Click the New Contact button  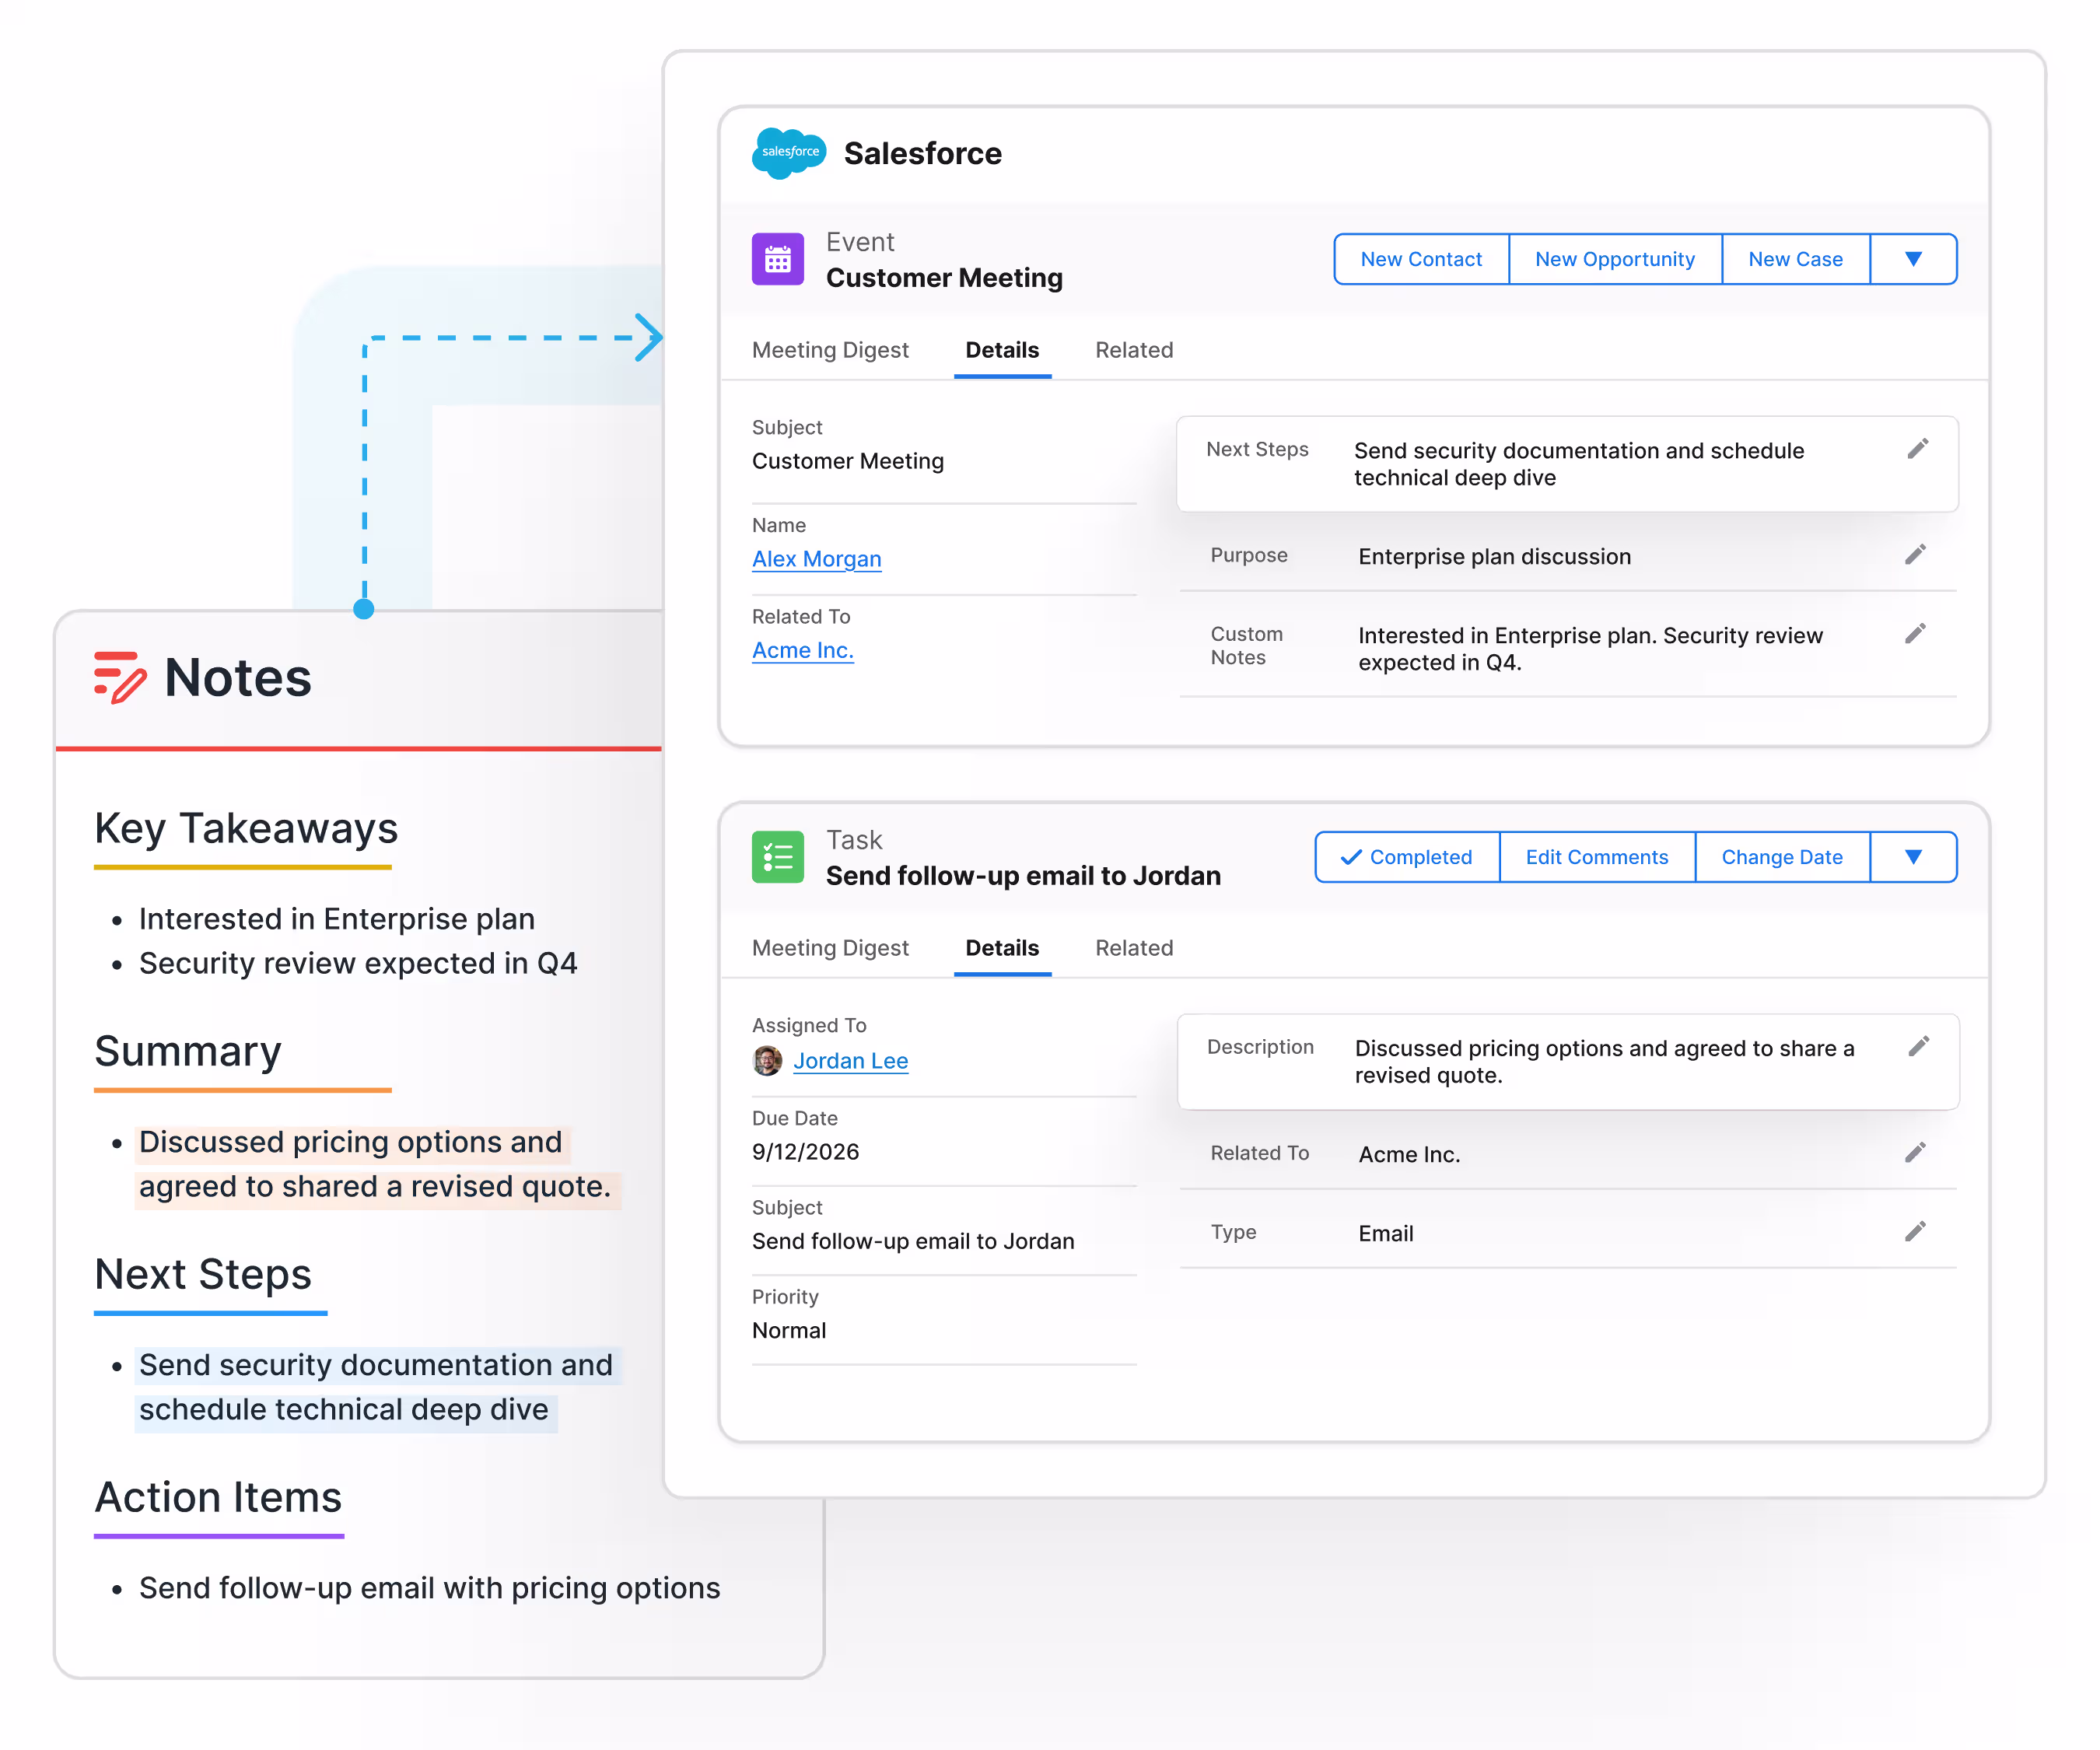tap(1421, 259)
